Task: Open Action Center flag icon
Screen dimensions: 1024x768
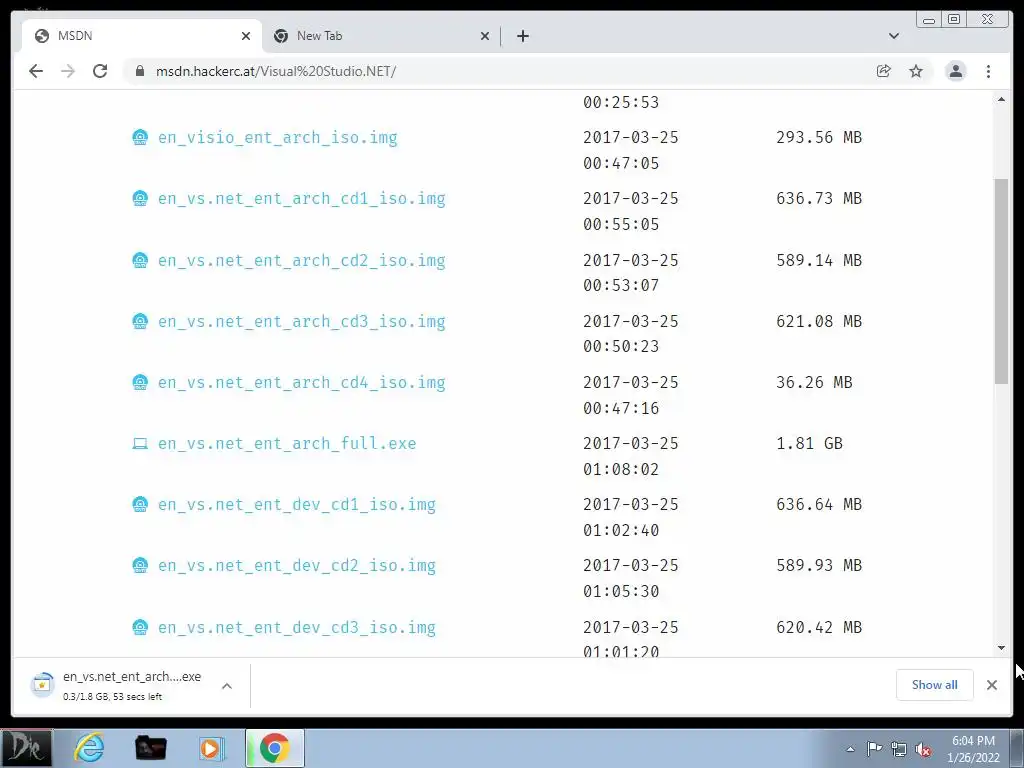Action: pos(874,749)
